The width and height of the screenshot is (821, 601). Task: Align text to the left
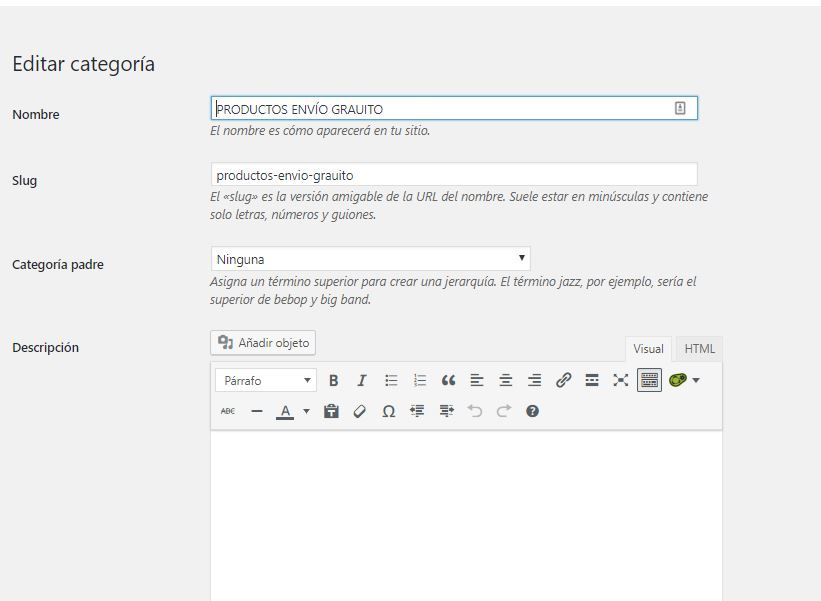pos(477,381)
